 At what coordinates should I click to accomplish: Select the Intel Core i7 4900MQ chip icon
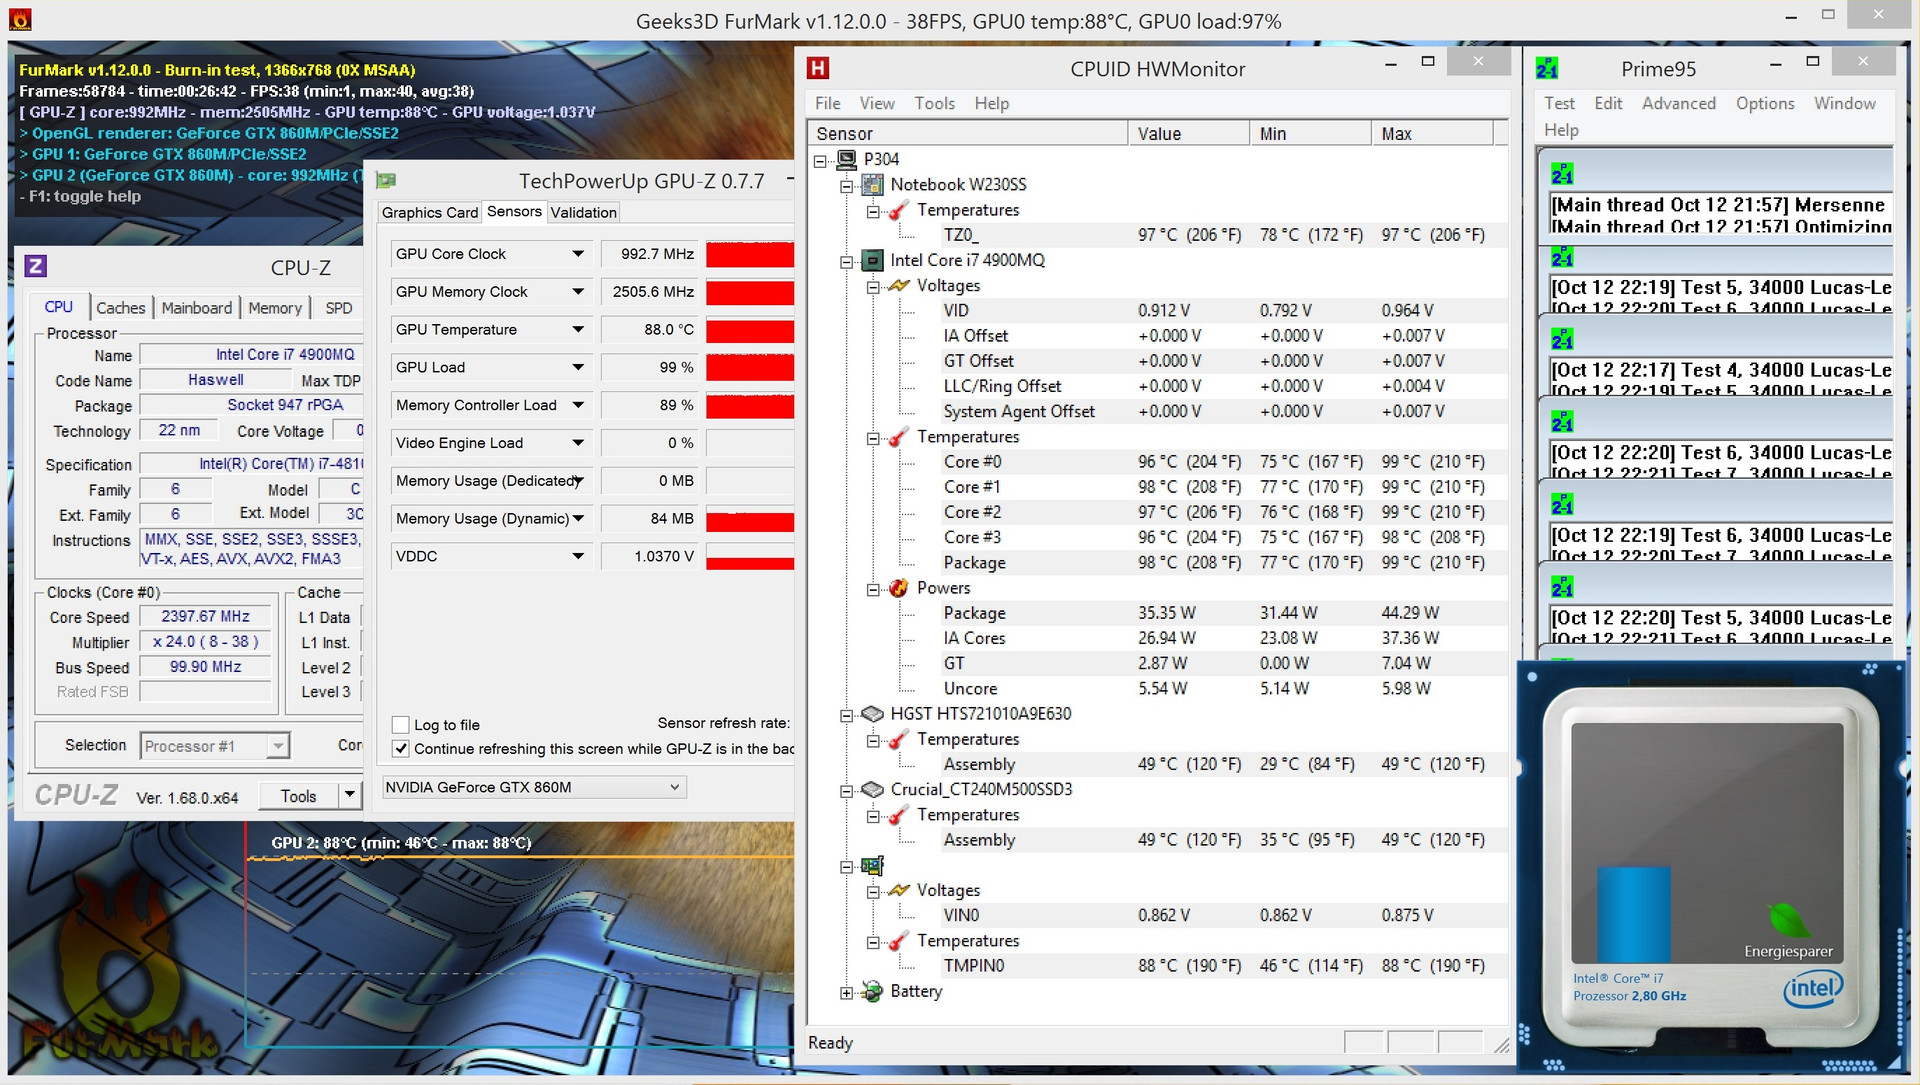872,260
